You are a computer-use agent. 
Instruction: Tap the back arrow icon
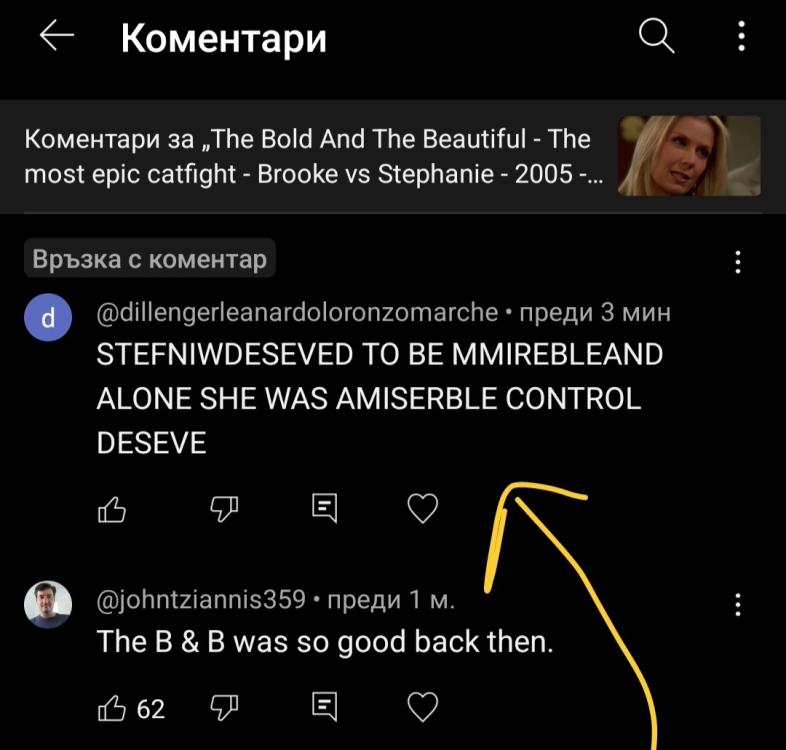click(57, 37)
